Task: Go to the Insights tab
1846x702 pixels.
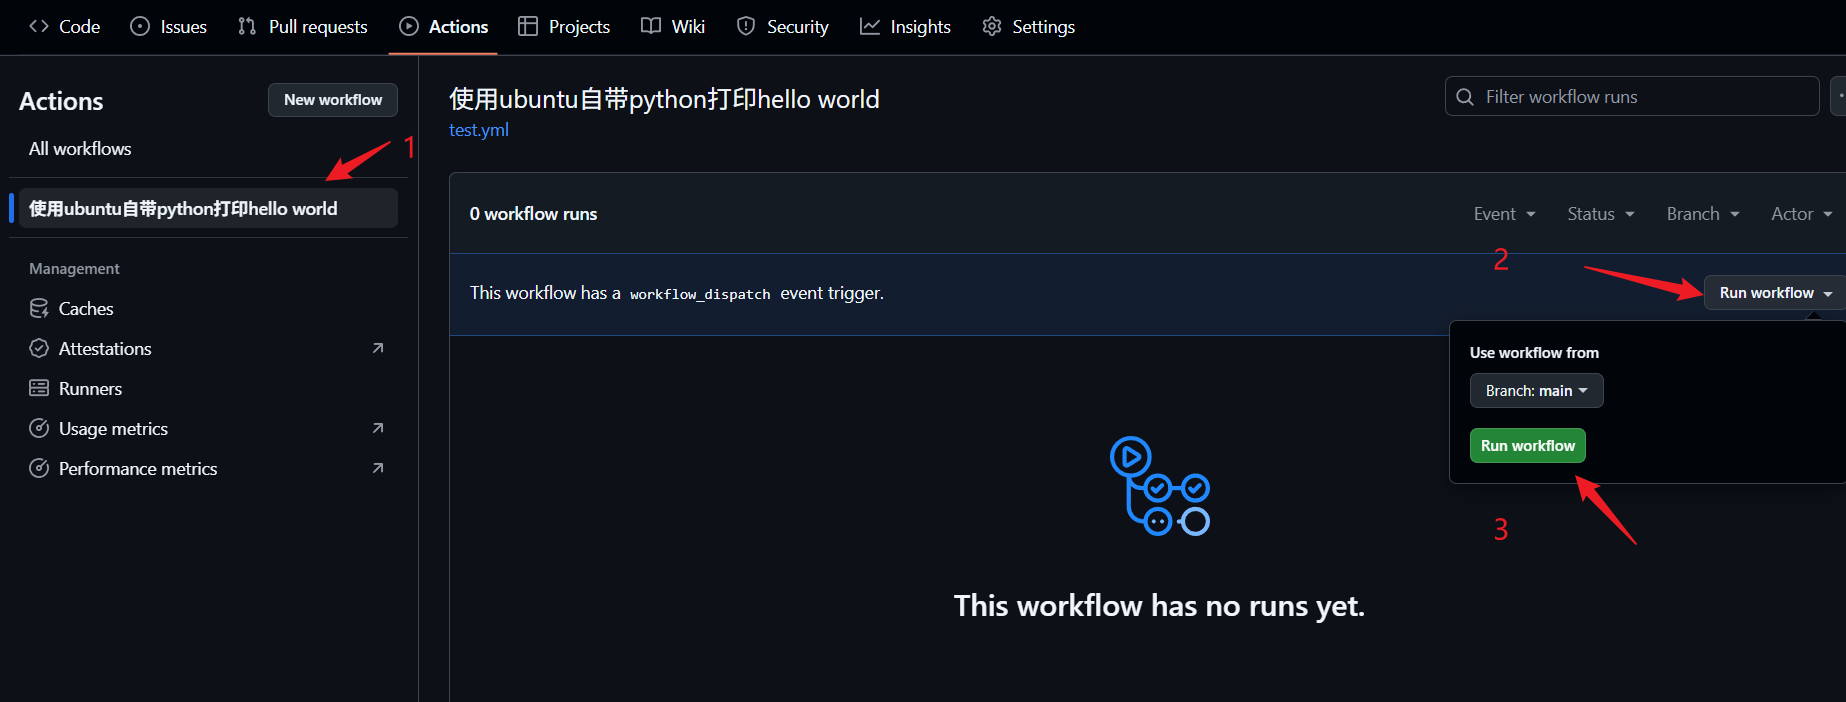Action: coord(905,27)
